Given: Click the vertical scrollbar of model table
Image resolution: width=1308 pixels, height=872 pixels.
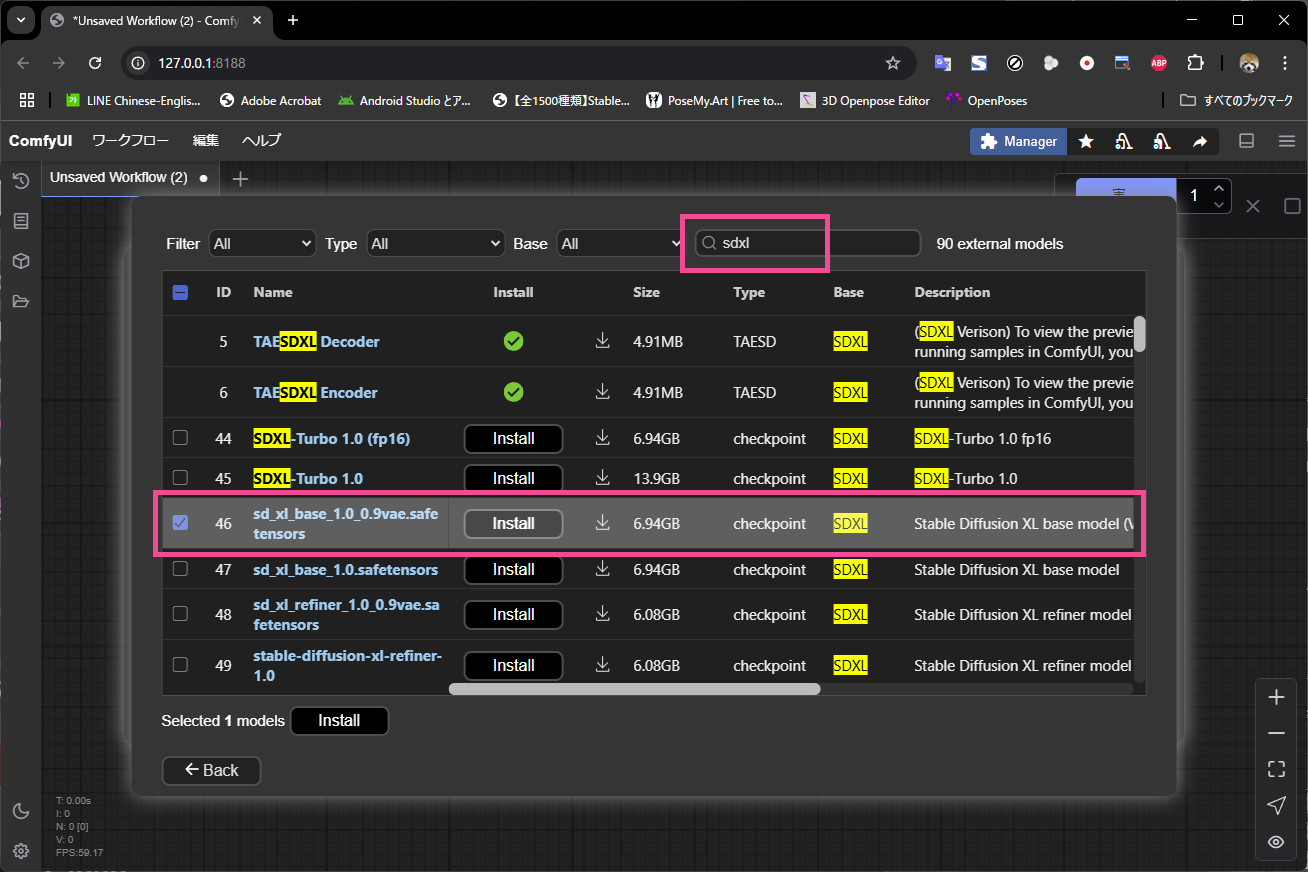Looking at the screenshot, I should click(1139, 333).
